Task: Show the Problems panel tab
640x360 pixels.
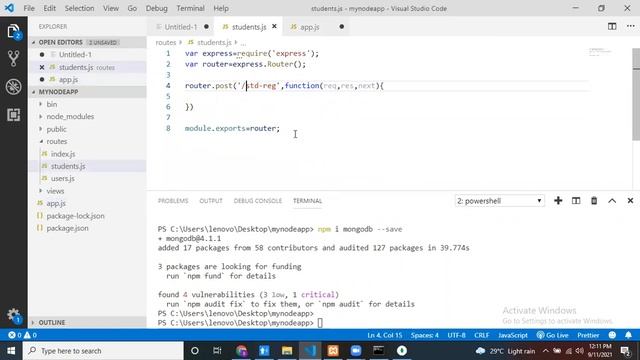Action: [173, 201]
